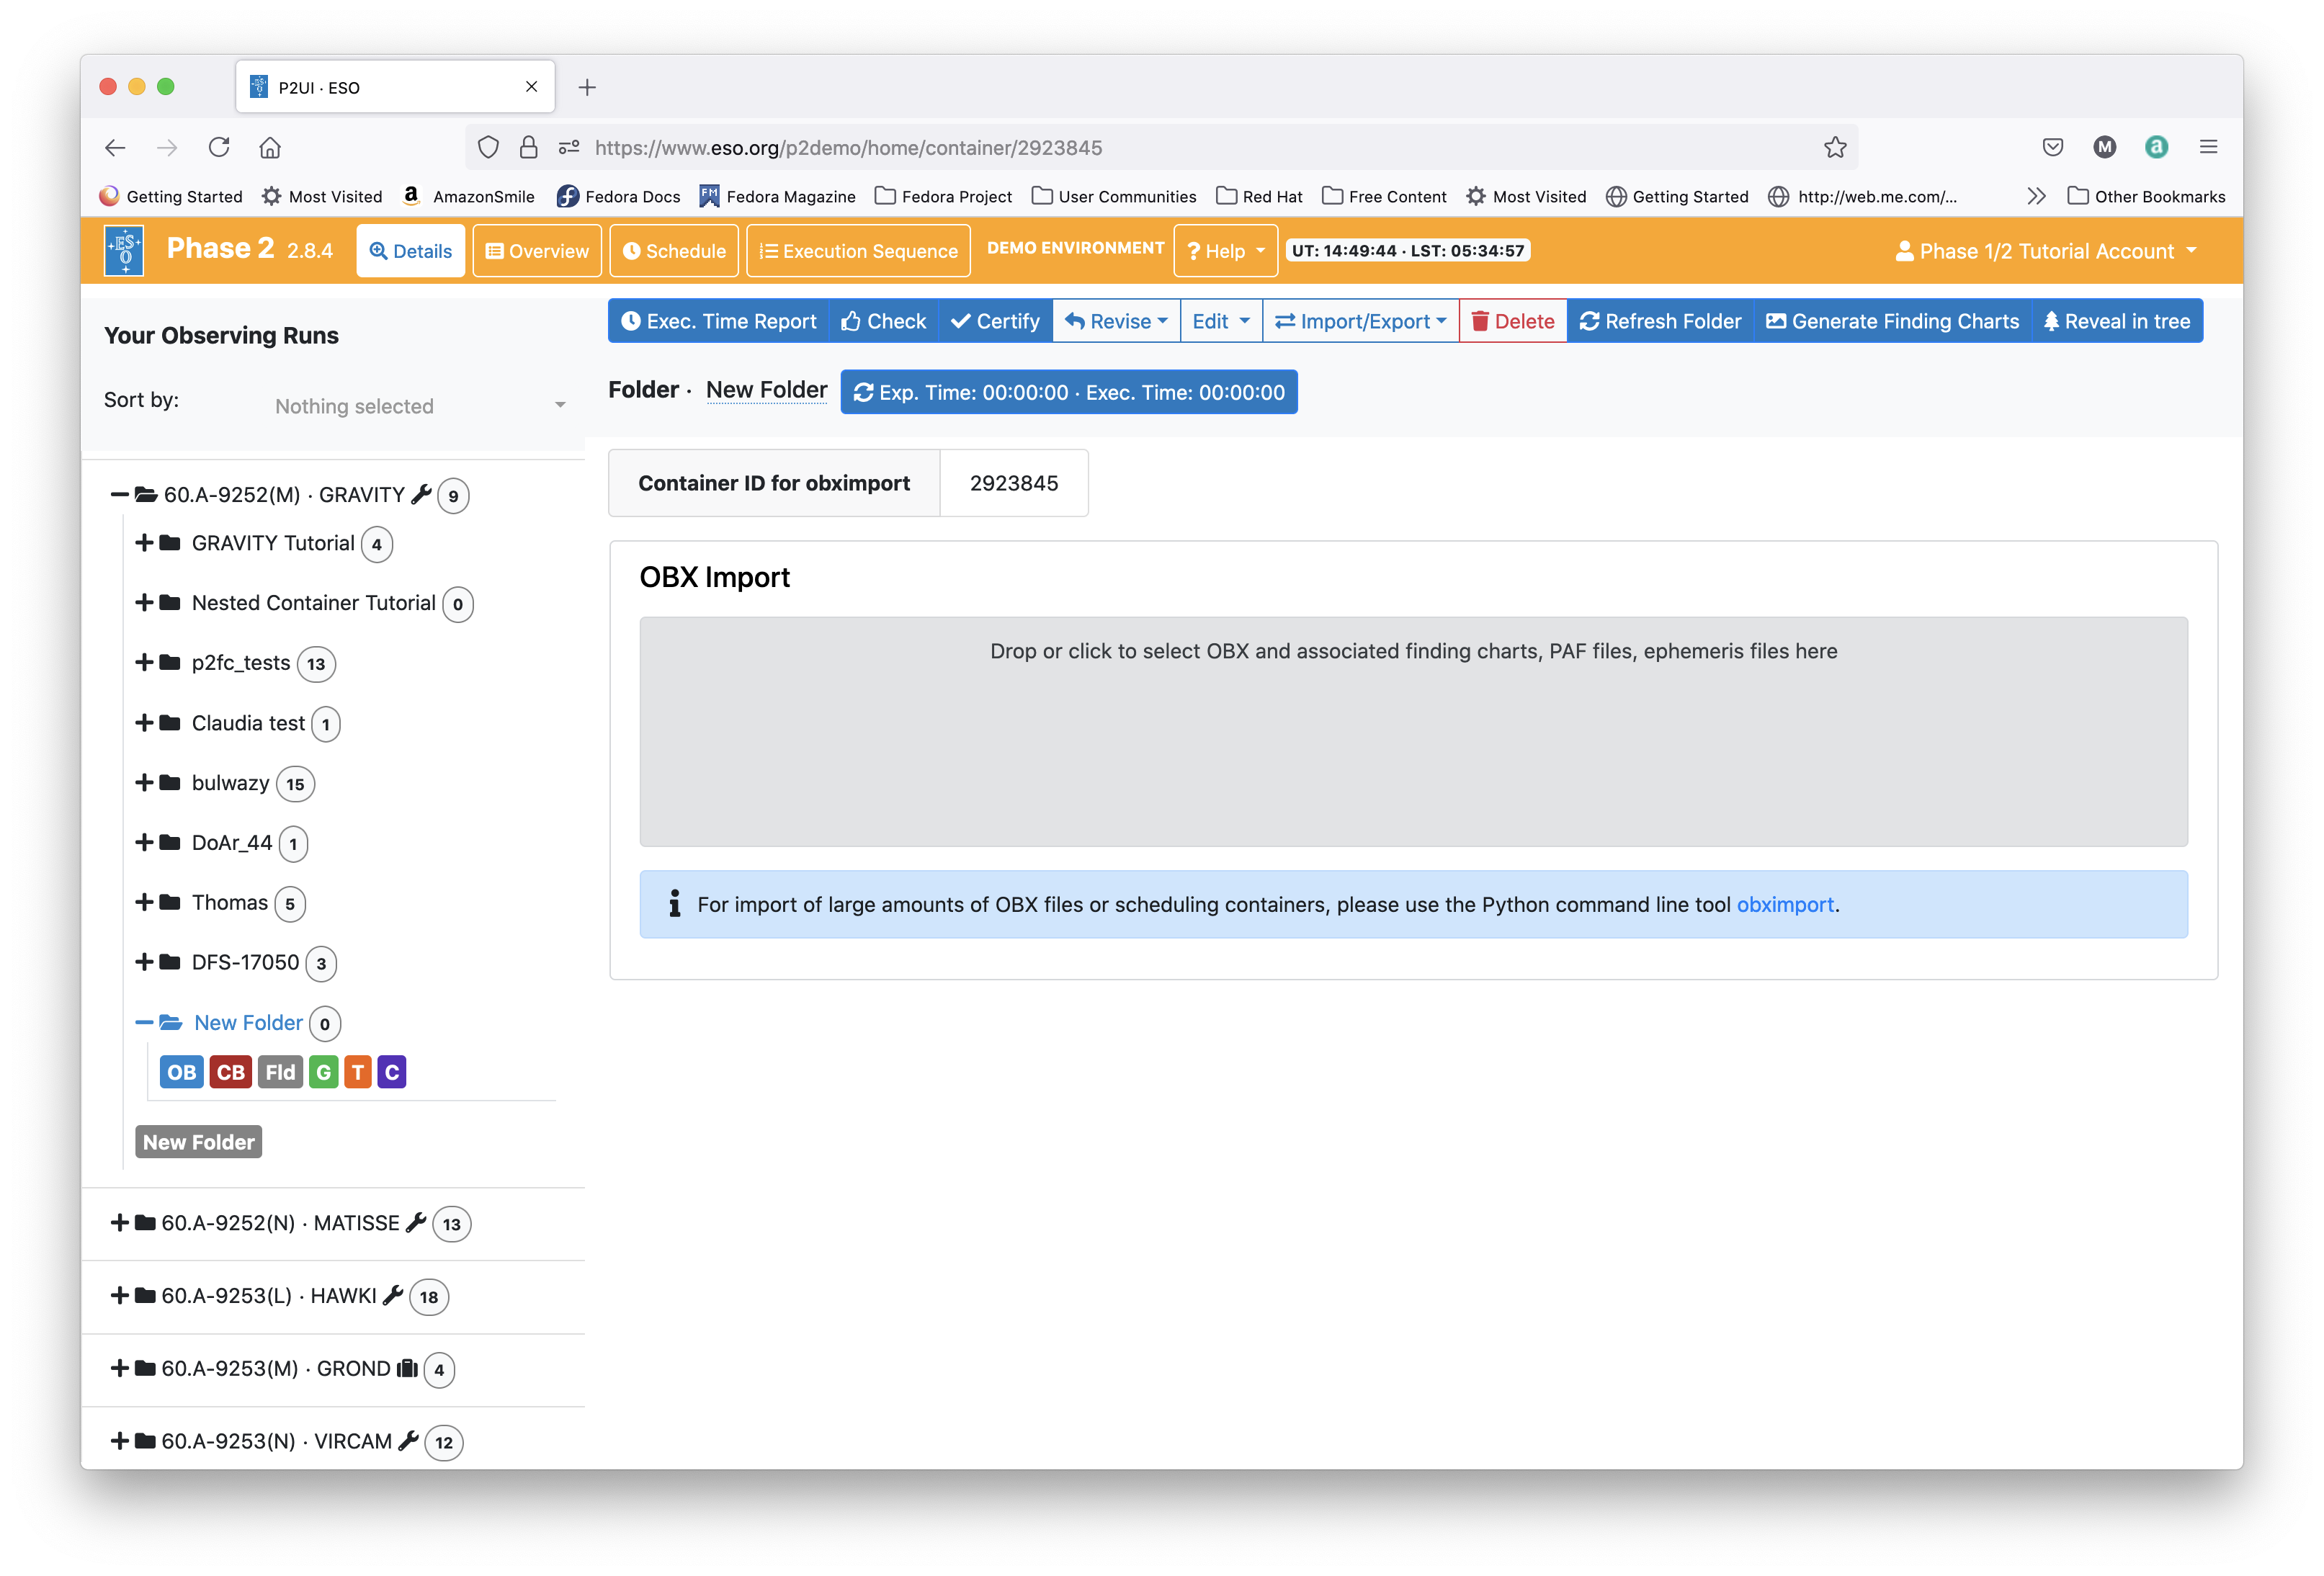Open the Import/Export dropdown menu
Screen dimensions: 2324x1576
[x=1360, y=321]
